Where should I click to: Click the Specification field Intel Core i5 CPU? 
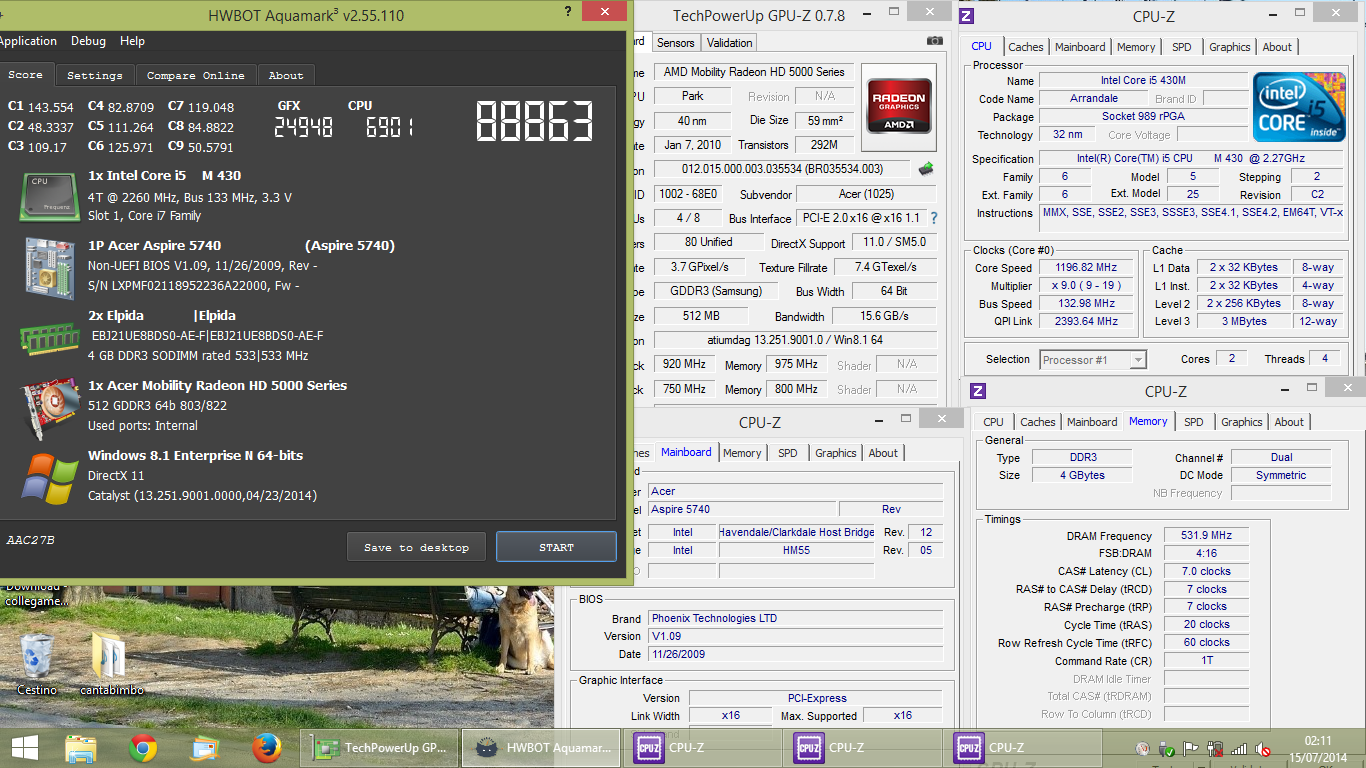(x=1191, y=158)
